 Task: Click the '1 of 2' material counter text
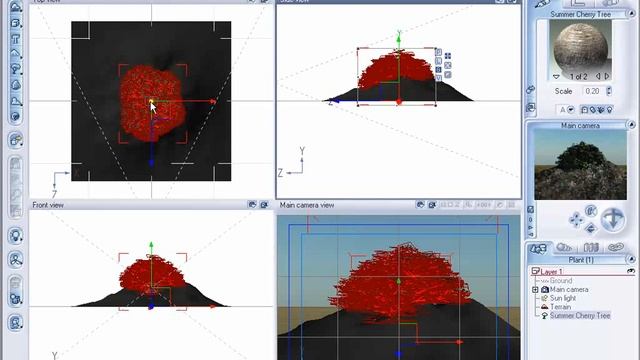pos(578,77)
